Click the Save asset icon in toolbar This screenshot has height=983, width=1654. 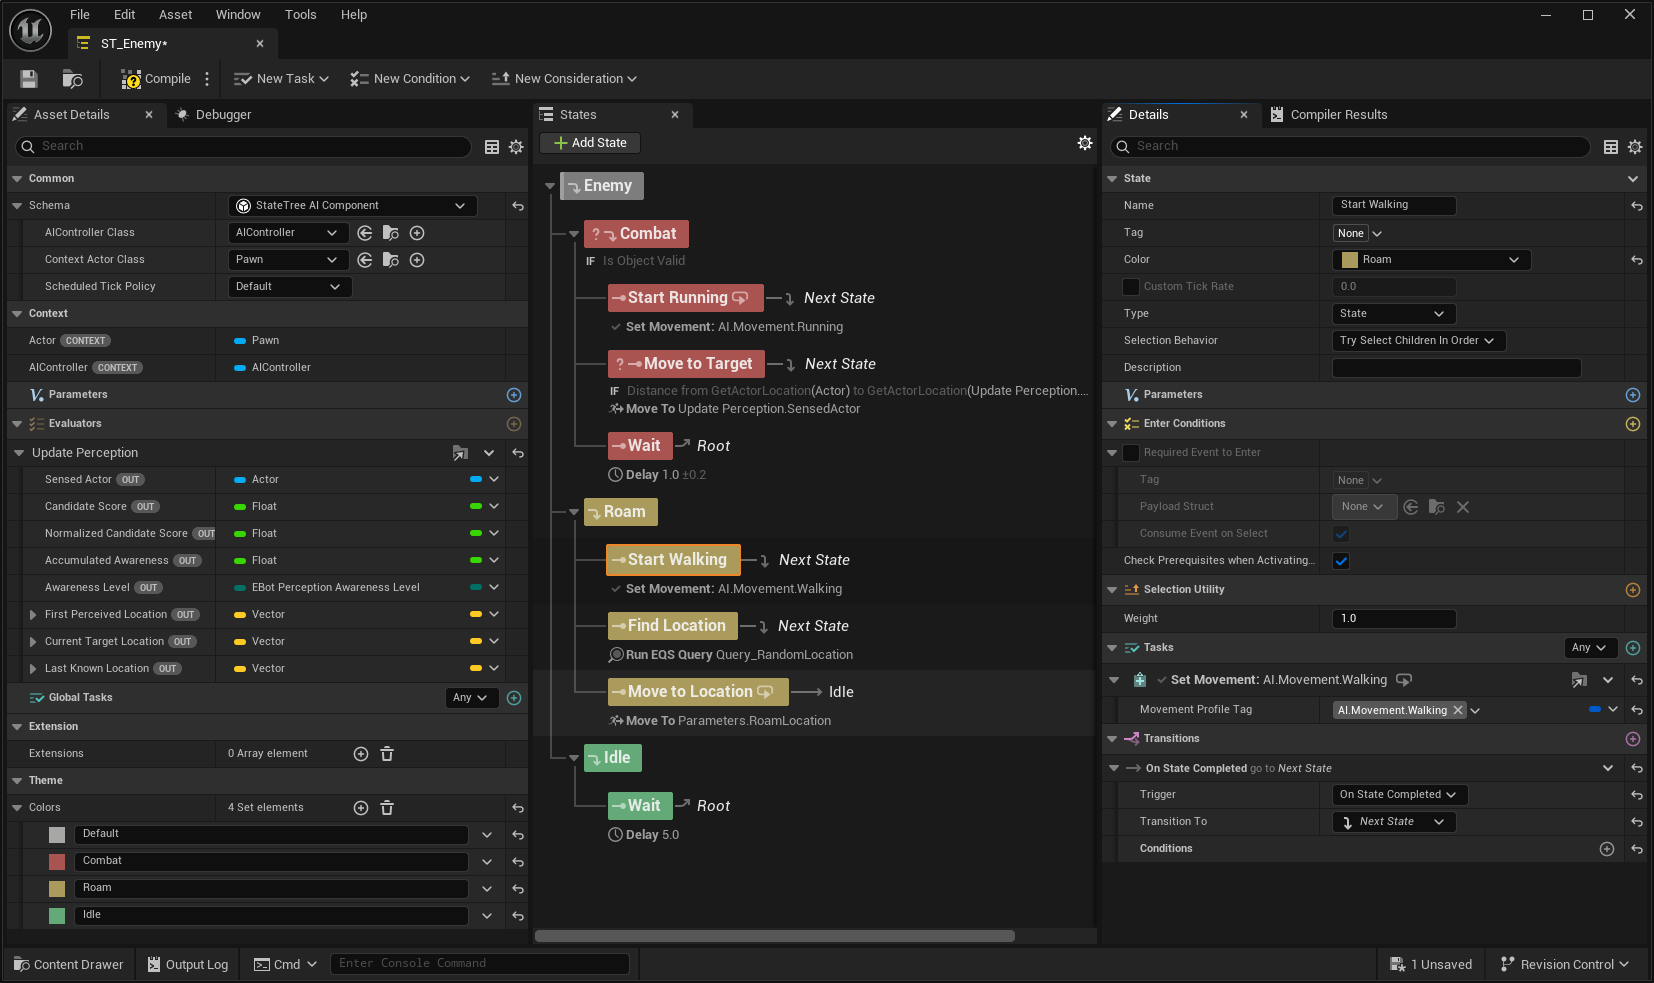coord(29,79)
